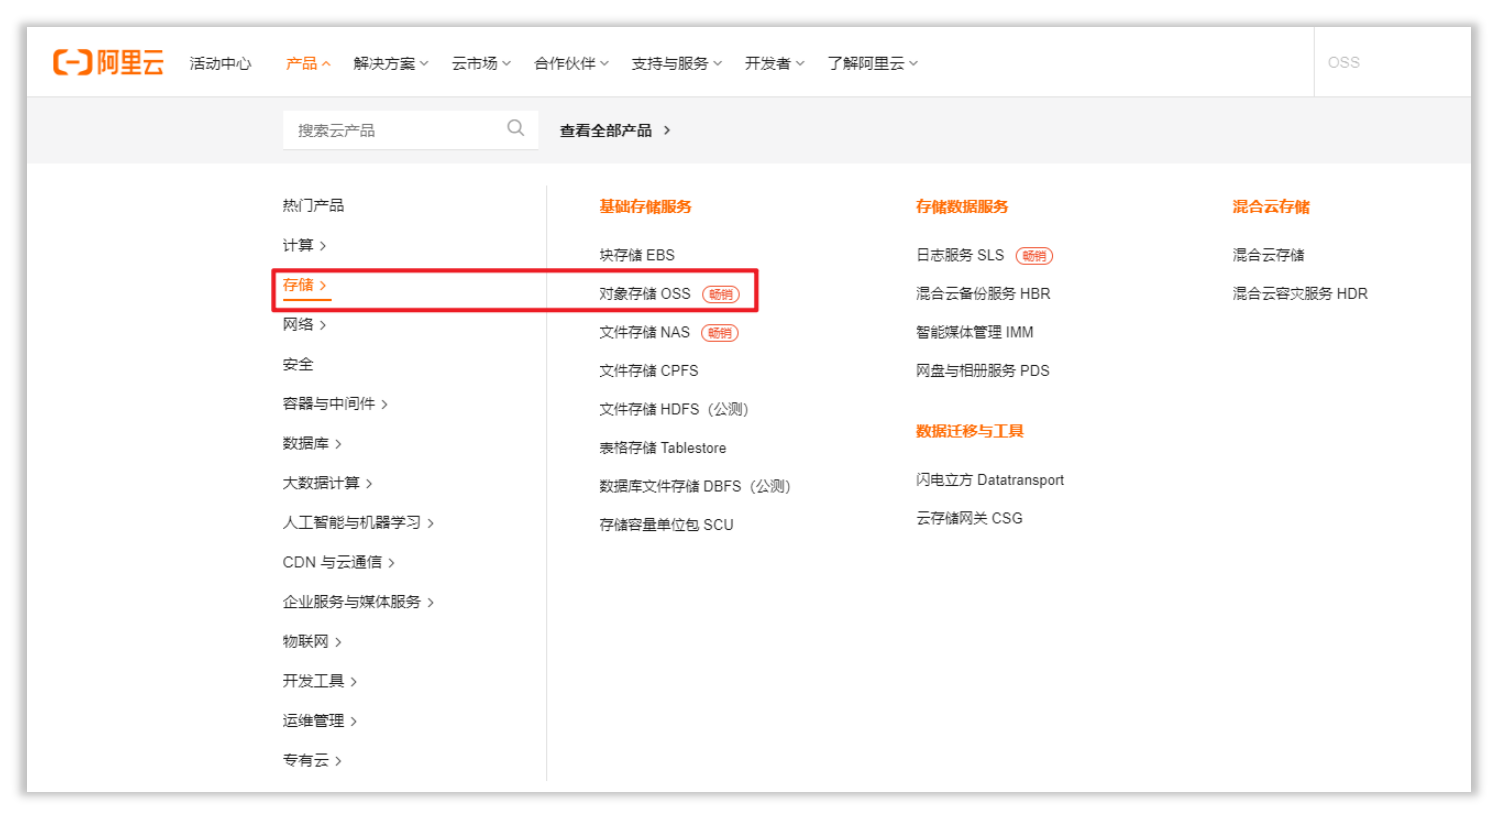The width and height of the screenshot is (1498, 820).
Task: Select 热门产品 category
Action: 313,205
